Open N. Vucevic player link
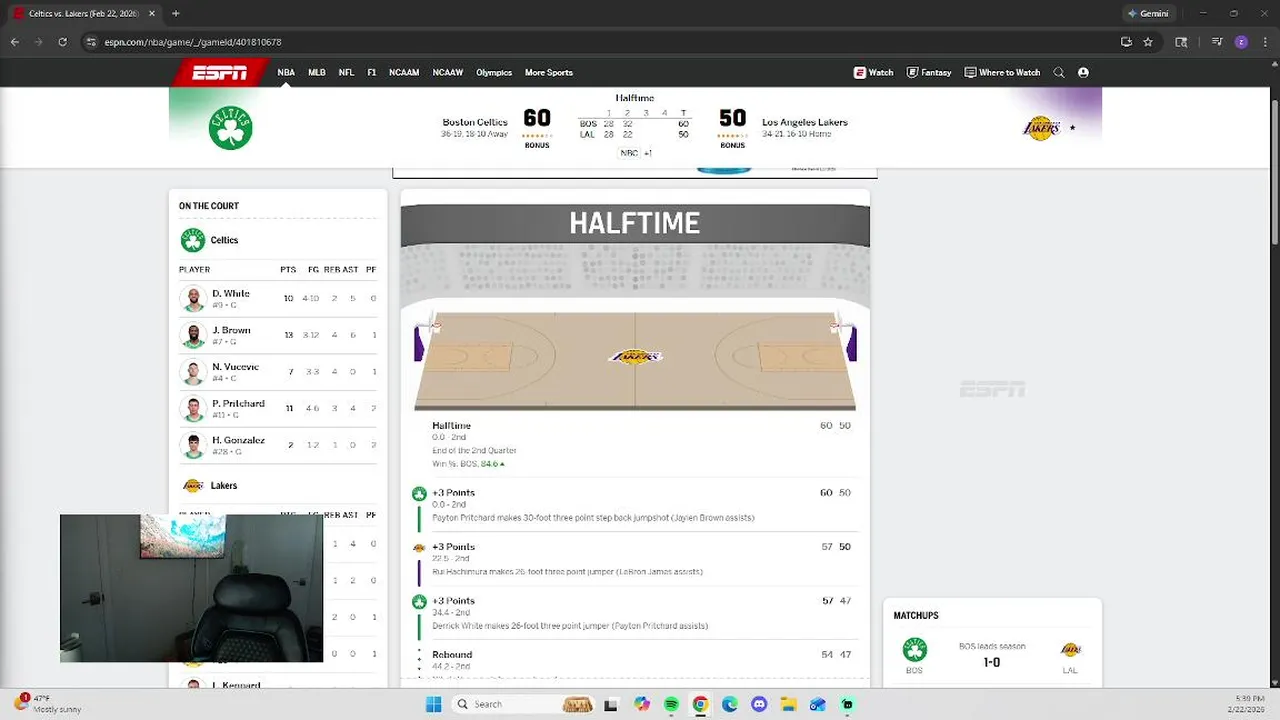 pos(235,367)
